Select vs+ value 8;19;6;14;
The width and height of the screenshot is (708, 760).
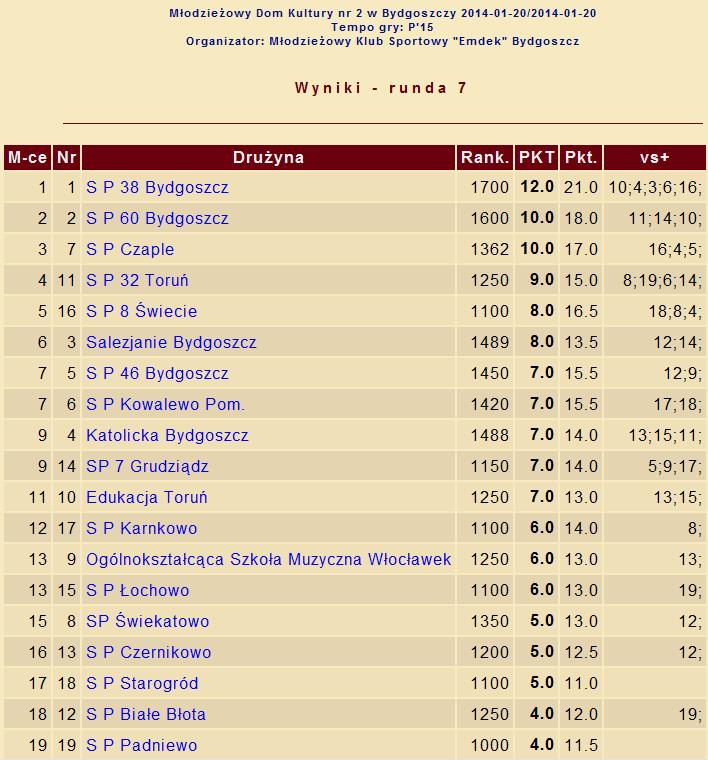click(x=662, y=281)
